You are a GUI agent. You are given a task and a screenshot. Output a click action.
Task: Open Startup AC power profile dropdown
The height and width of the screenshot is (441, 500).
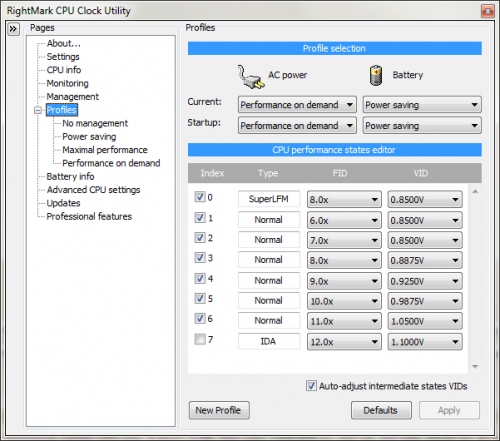(297, 126)
